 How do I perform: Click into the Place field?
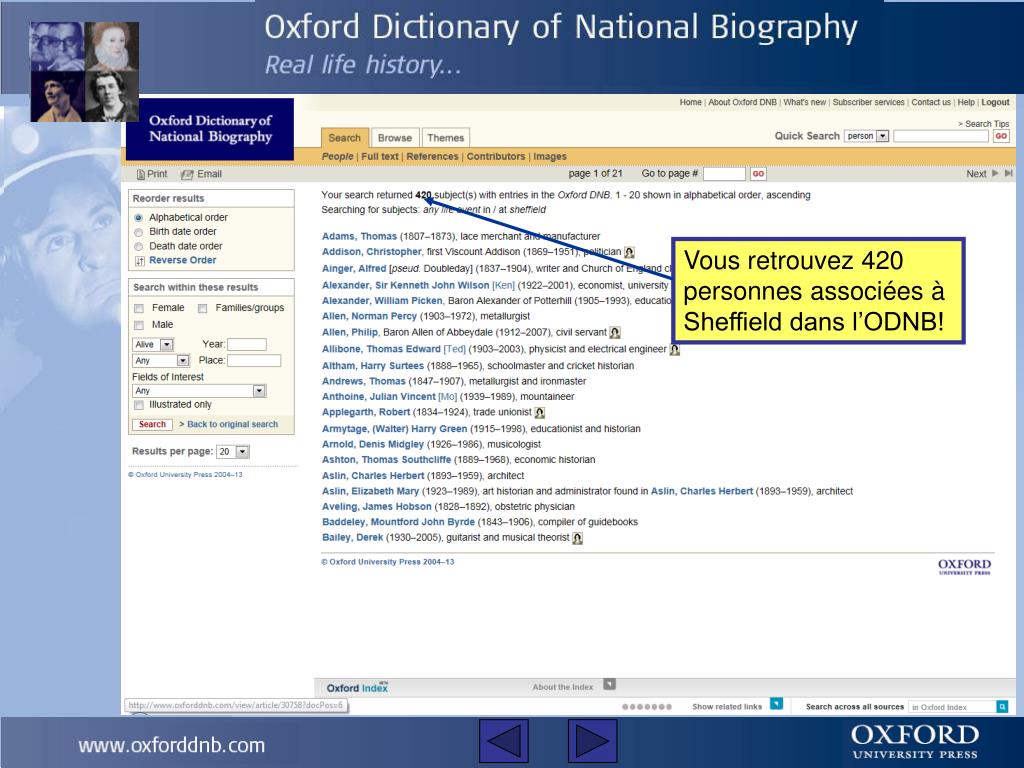254,360
